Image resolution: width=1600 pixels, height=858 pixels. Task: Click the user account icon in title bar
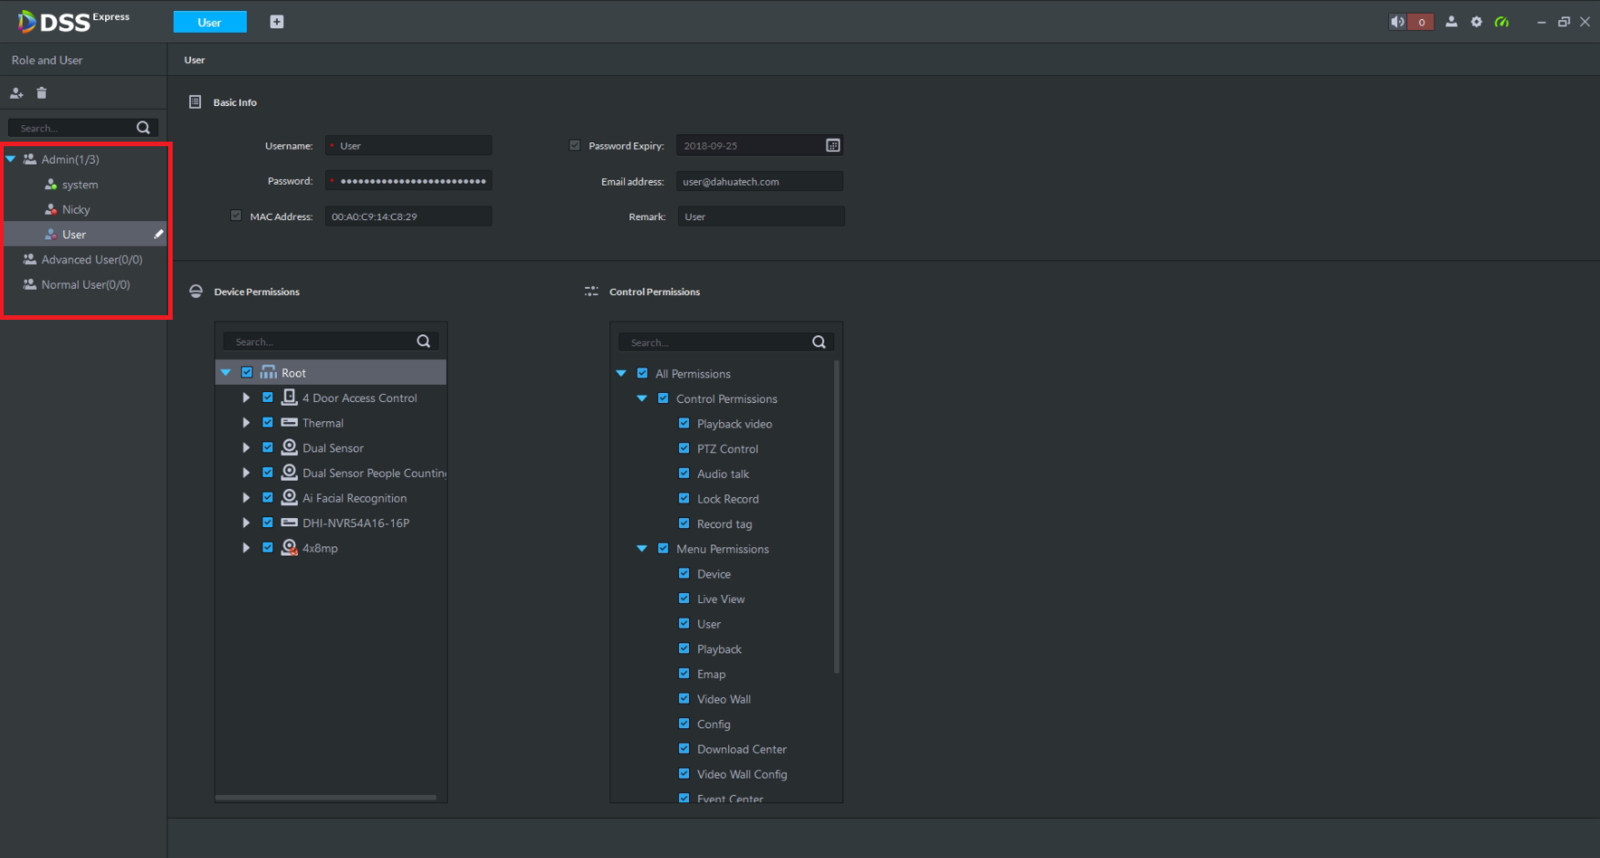click(x=1451, y=22)
